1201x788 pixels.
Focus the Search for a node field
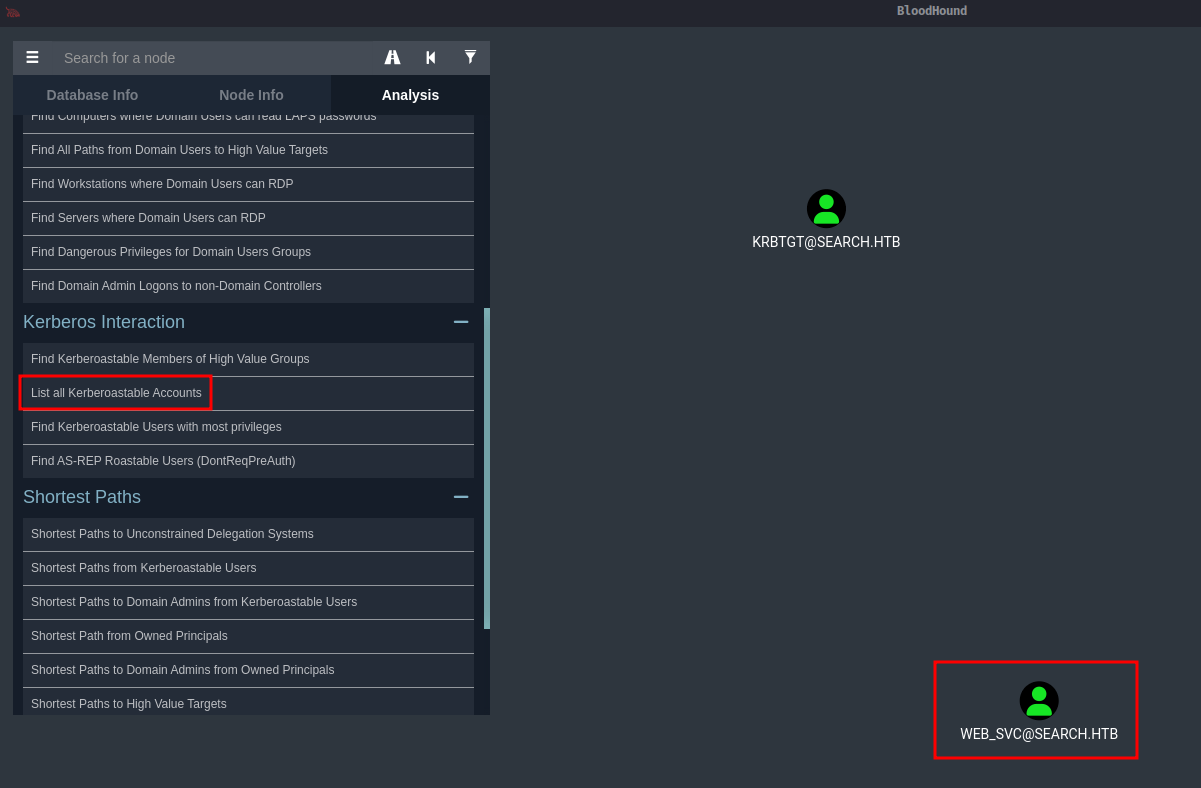[215, 58]
